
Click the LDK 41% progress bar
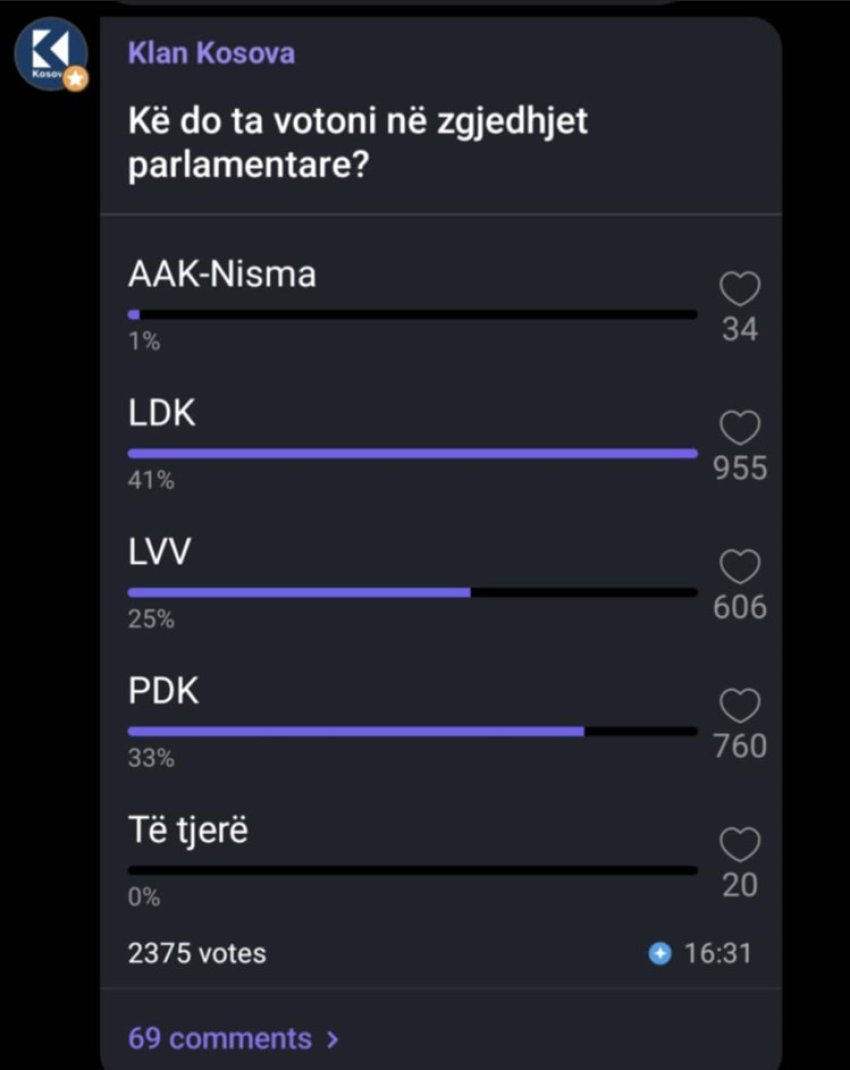(412, 453)
